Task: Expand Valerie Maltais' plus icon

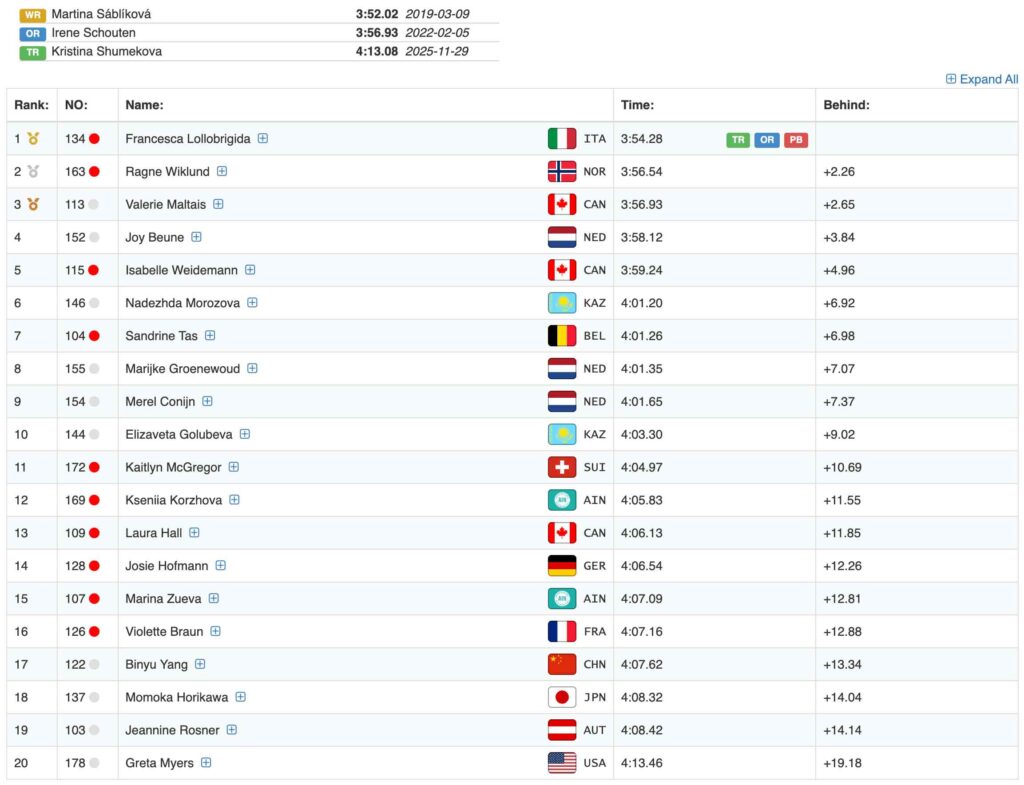Action: click(218, 204)
